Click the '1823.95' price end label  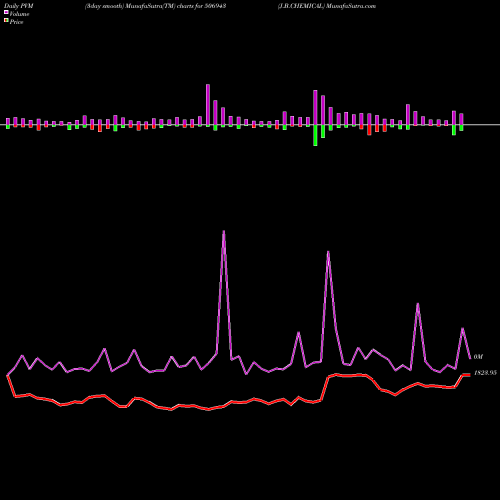(485, 373)
